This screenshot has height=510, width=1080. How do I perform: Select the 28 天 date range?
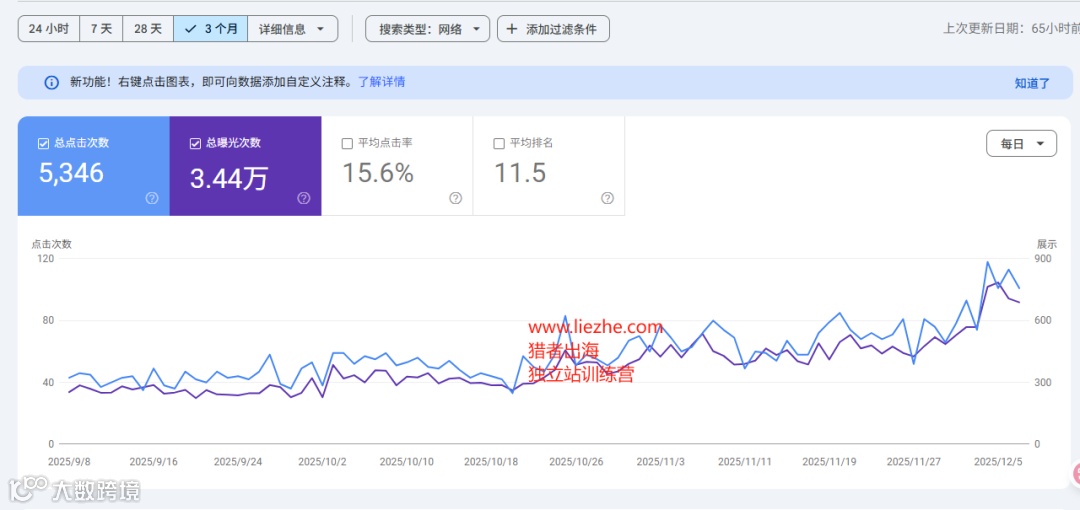[x=148, y=30]
